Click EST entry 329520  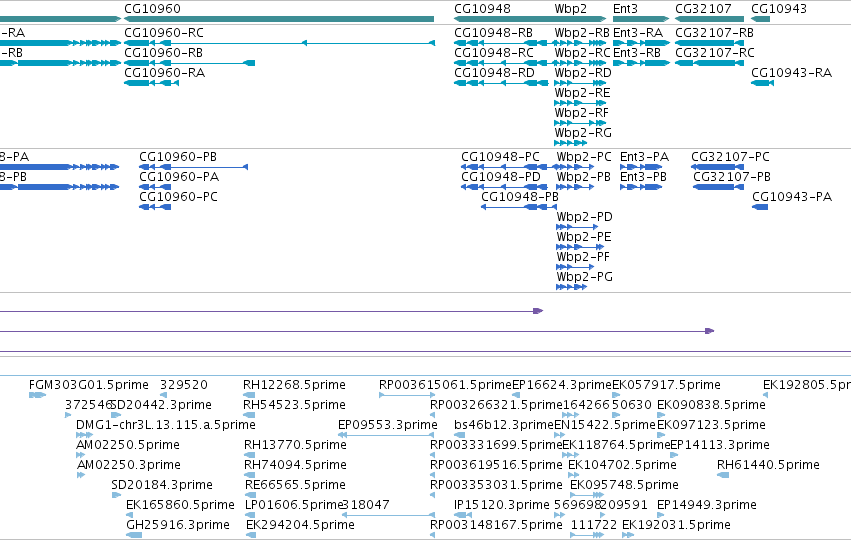184,385
